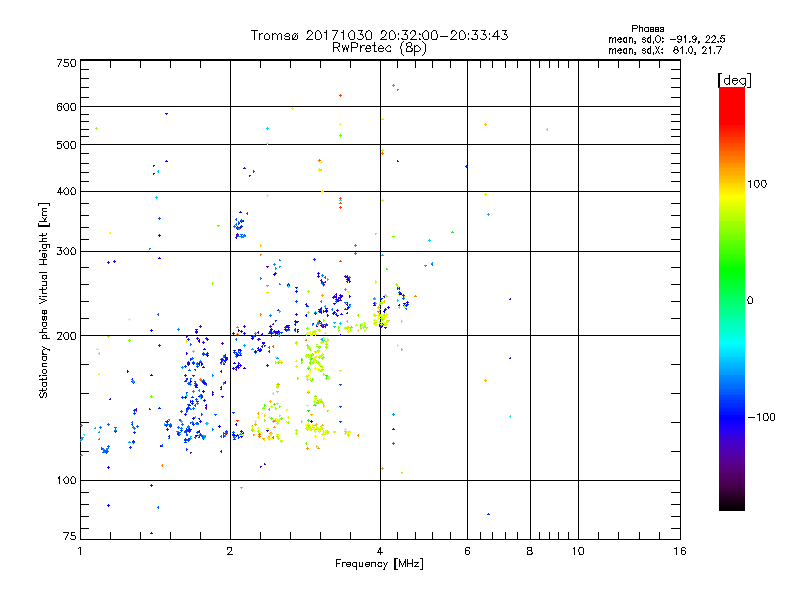Screen dimensions: 800x600
Task: Click the x-axis tick label '4'
Action: pyautogui.click(x=380, y=551)
